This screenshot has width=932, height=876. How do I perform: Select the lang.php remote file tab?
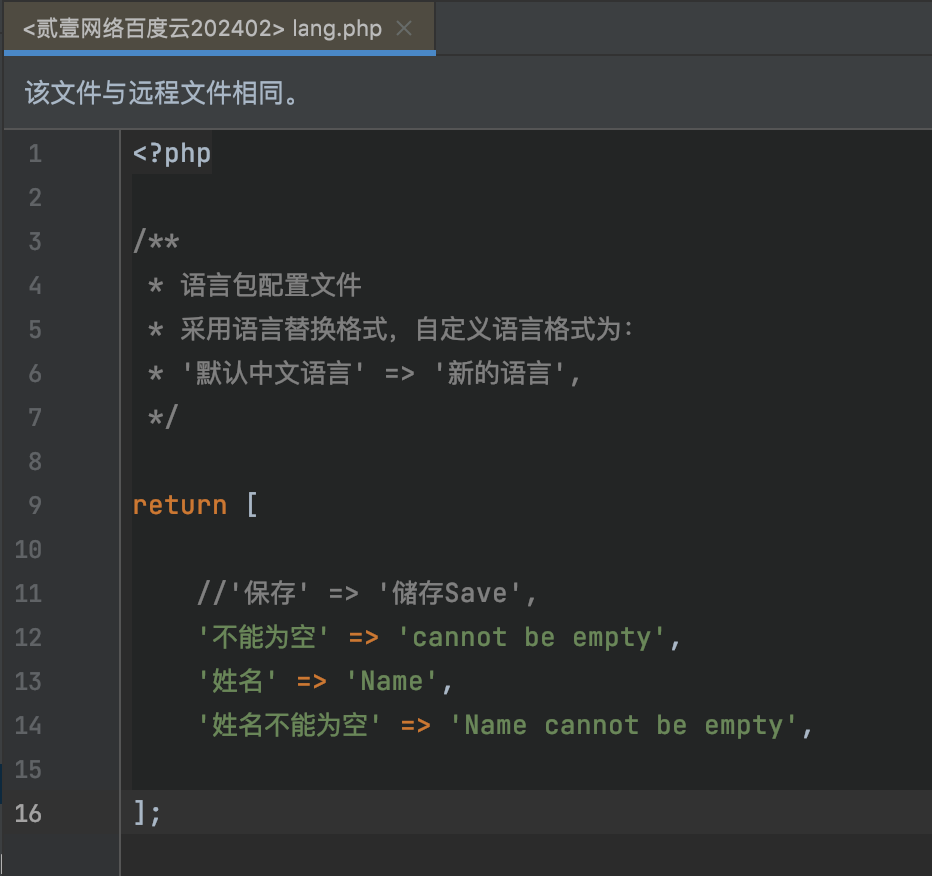coord(219,28)
